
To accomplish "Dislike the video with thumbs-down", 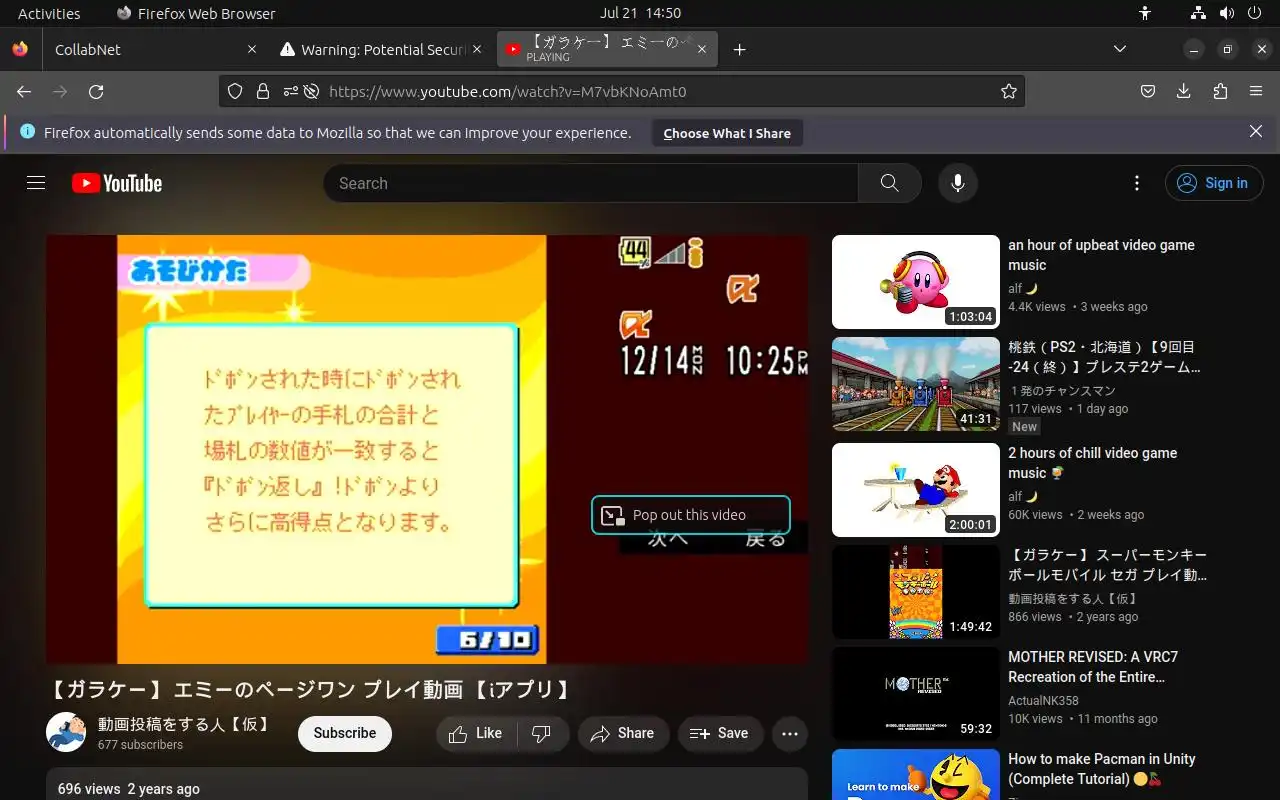I will pos(543,734).
